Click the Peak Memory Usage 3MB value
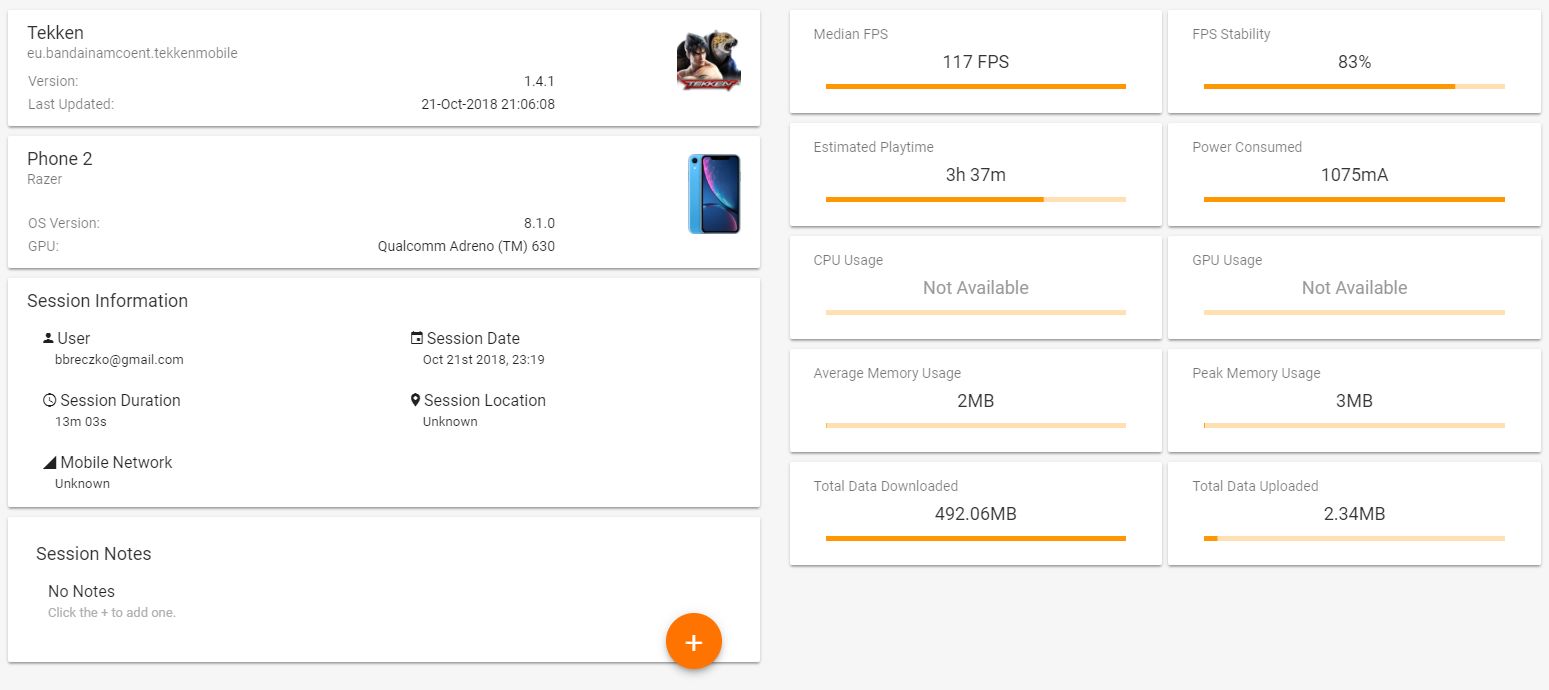1549x690 pixels. click(1354, 401)
